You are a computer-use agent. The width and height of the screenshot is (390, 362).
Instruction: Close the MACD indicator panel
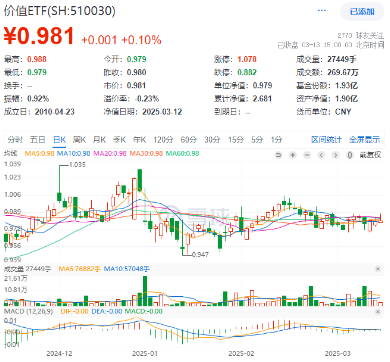tap(378, 312)
